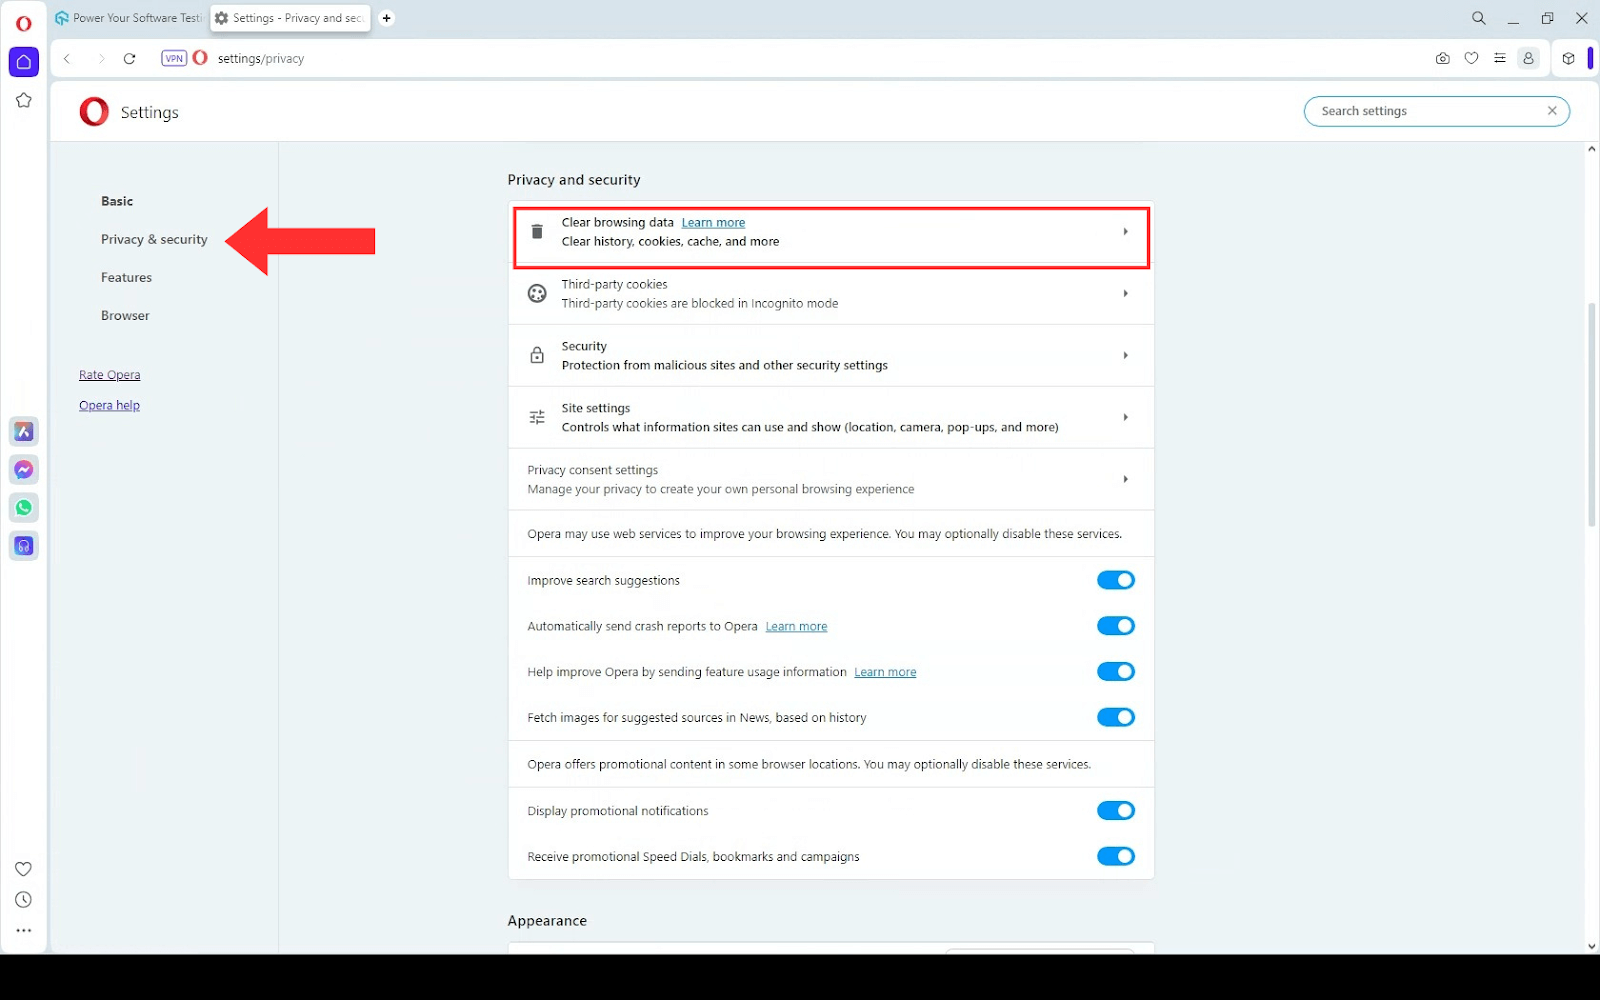Click the trash icon for Clear browsing data
This screenshot has height=1000, width=1600.
[537, 232]
